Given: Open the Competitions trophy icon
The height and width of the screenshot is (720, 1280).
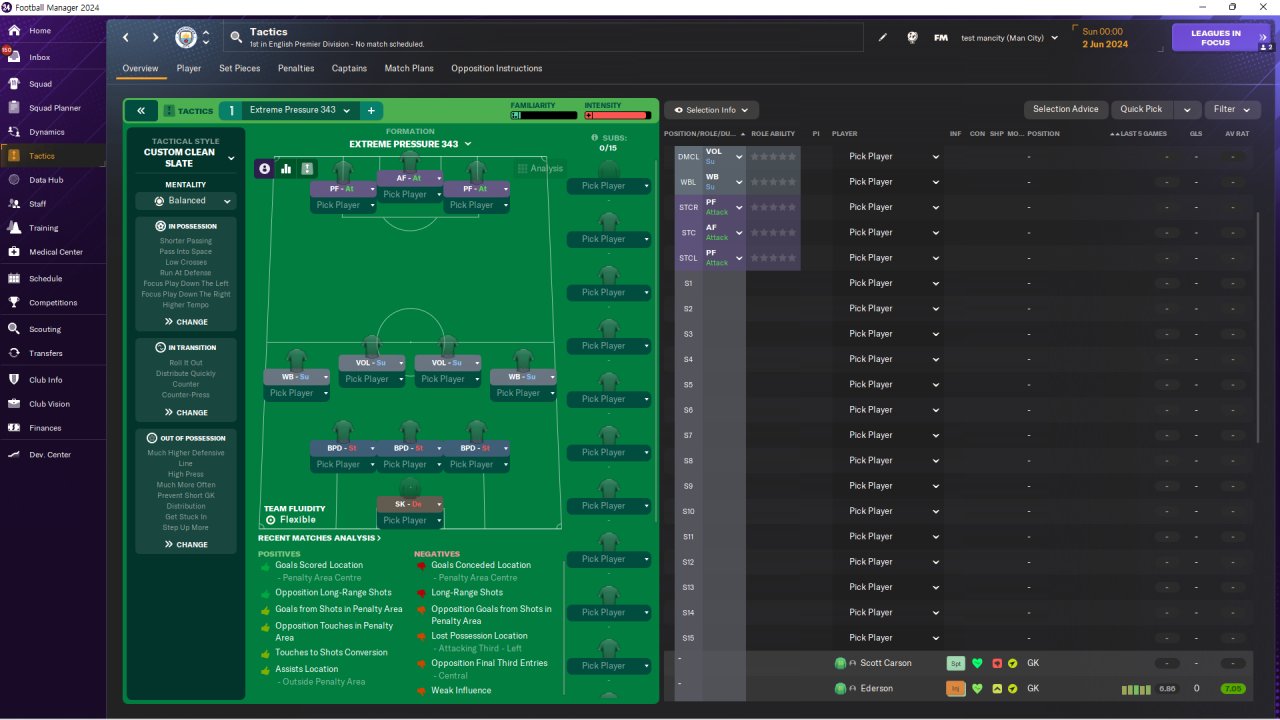Looking at the screenshot, I should coord(14,303).
